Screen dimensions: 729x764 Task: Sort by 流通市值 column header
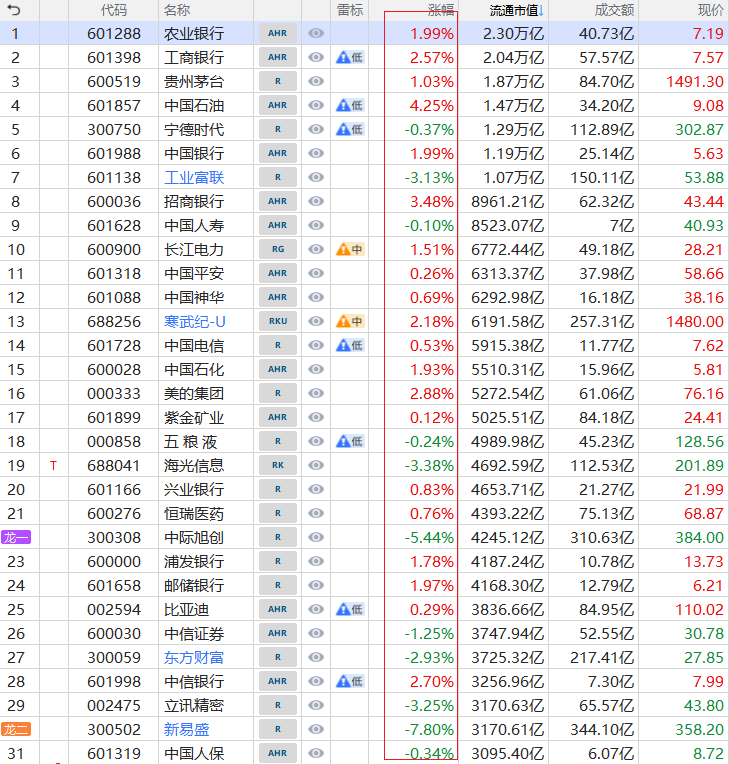click(517, 10)
